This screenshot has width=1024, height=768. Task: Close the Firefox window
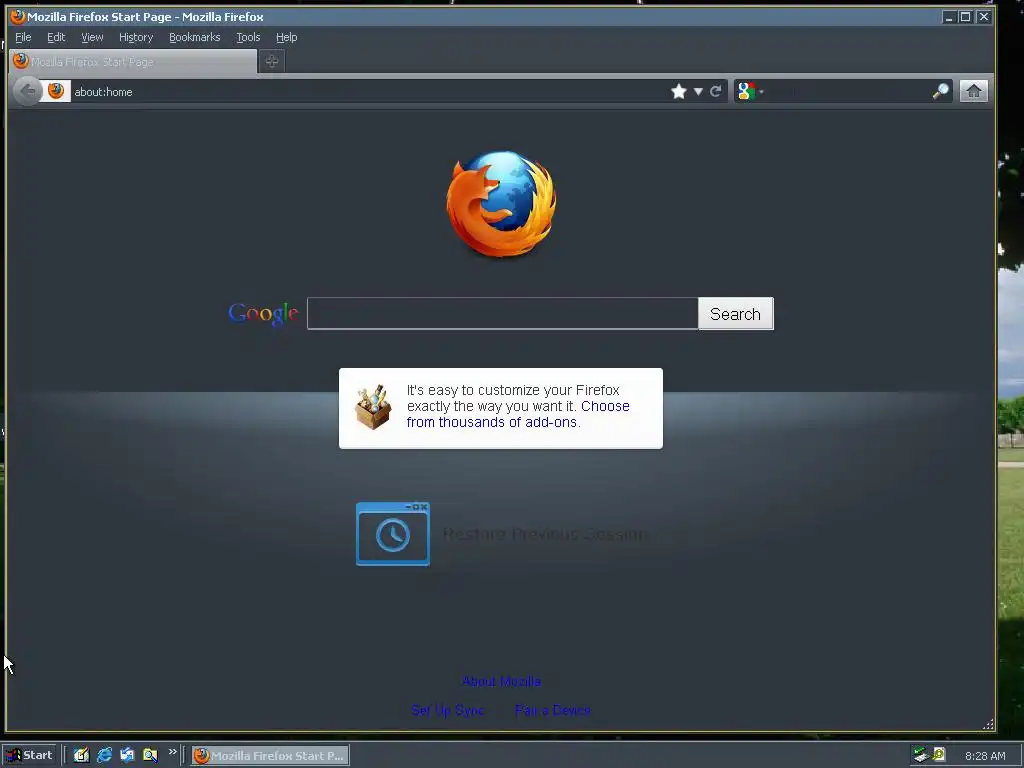[984, 17]
